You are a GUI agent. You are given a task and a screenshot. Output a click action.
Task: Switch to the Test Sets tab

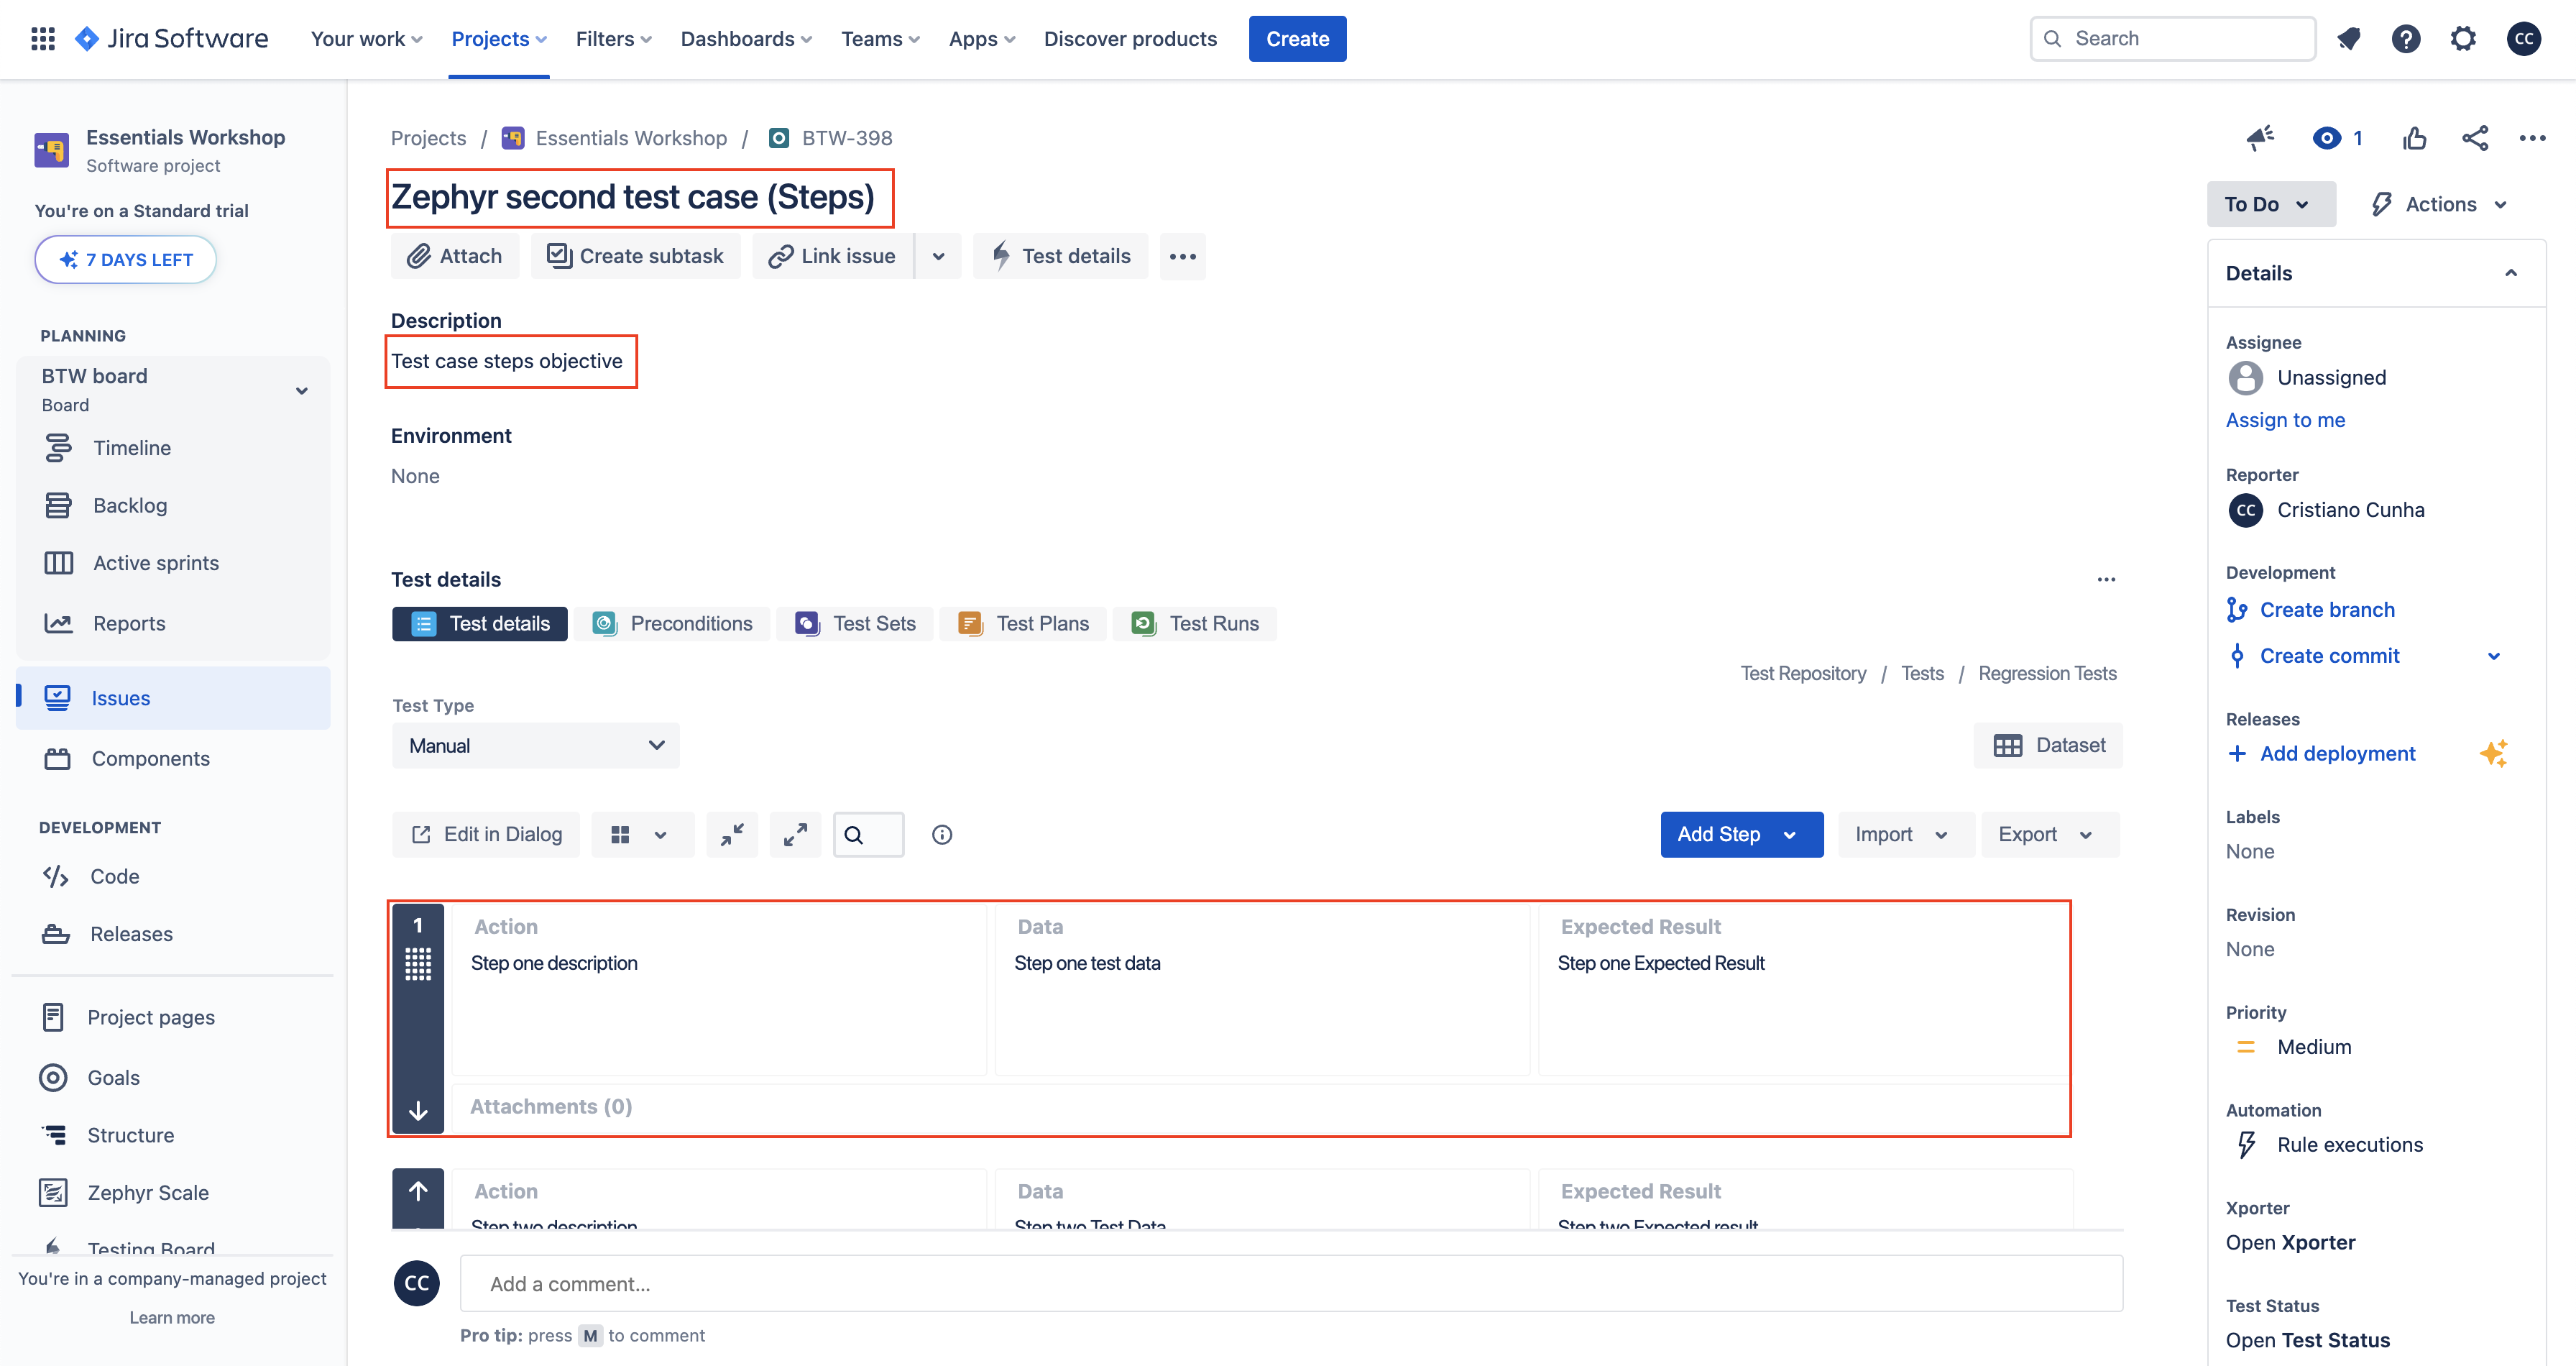point(856,624)
